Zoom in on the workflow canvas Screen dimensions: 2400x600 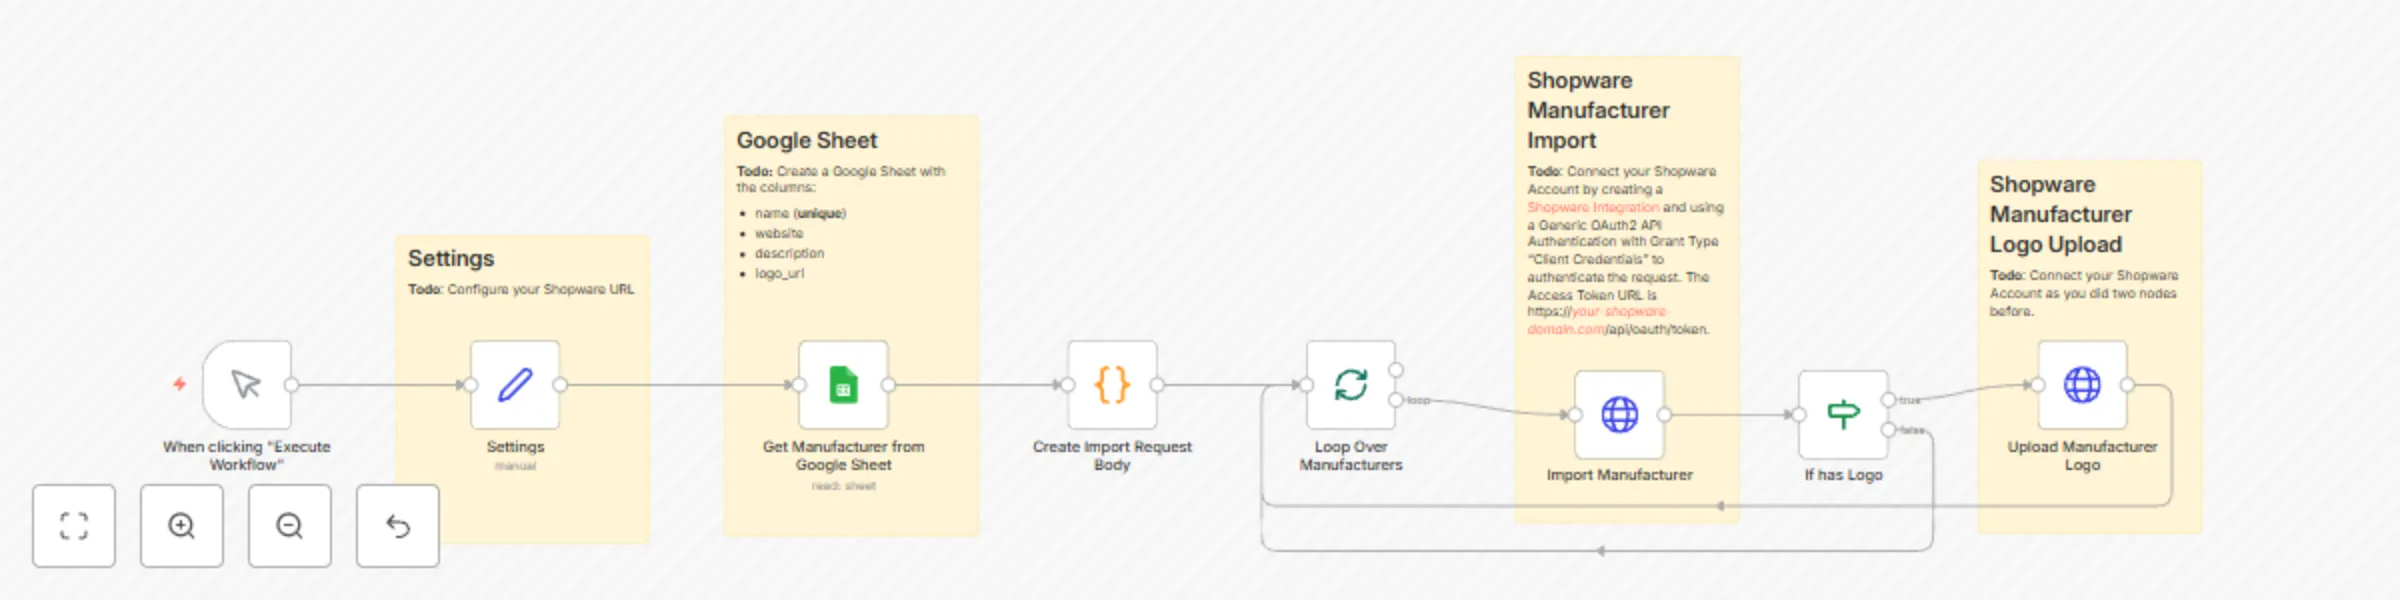[x=182, y=526]
